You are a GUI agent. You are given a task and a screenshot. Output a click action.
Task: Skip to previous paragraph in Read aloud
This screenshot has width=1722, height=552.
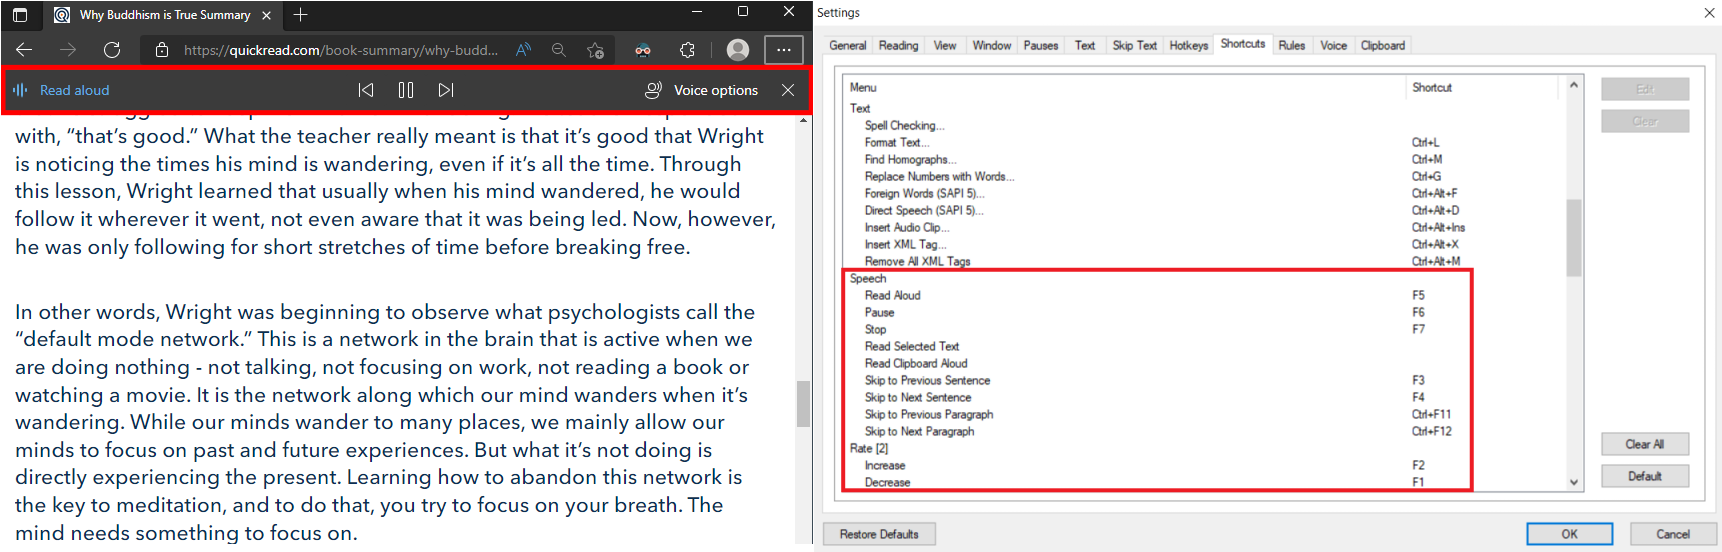(366, 90)
